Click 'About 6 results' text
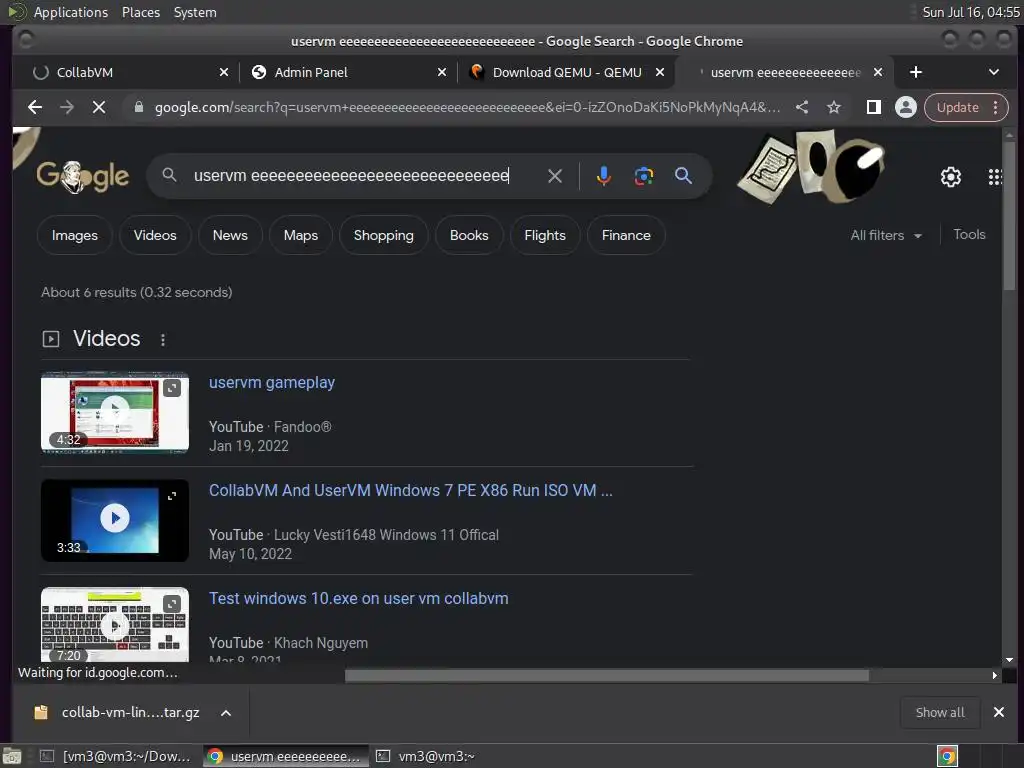 click(136, 293)
